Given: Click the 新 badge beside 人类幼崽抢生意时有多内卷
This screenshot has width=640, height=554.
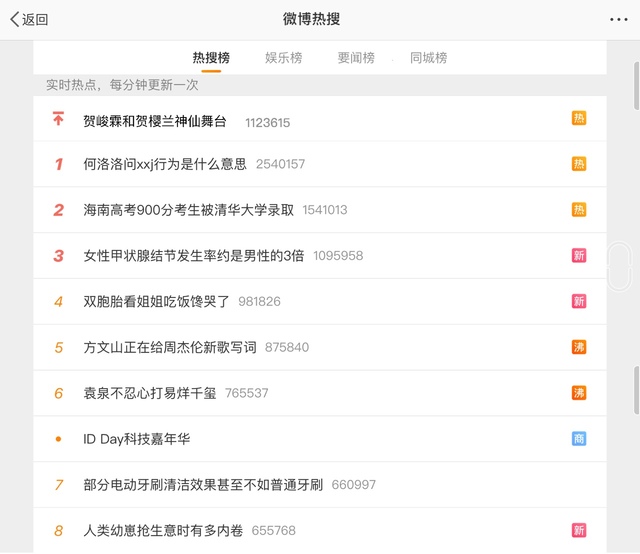Looking at the screenshot, I should point(579,530).
